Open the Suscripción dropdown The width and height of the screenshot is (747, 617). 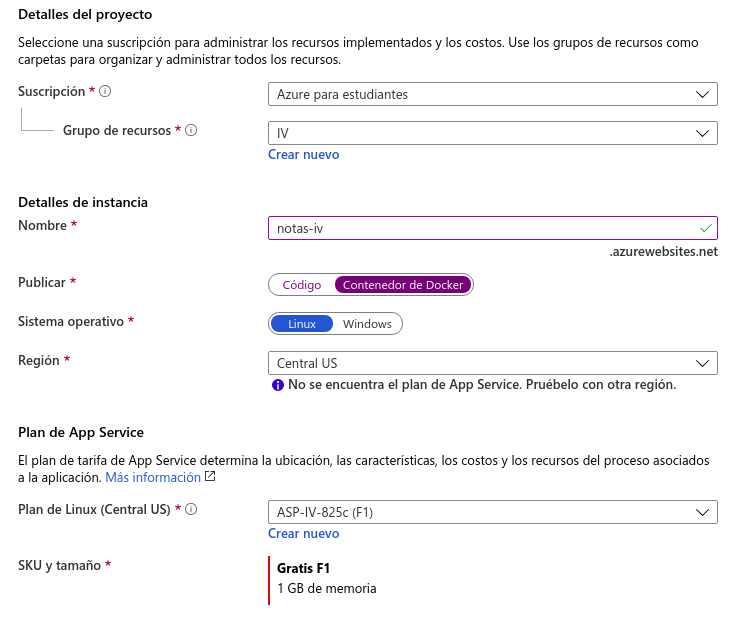(x=493, y=94)
